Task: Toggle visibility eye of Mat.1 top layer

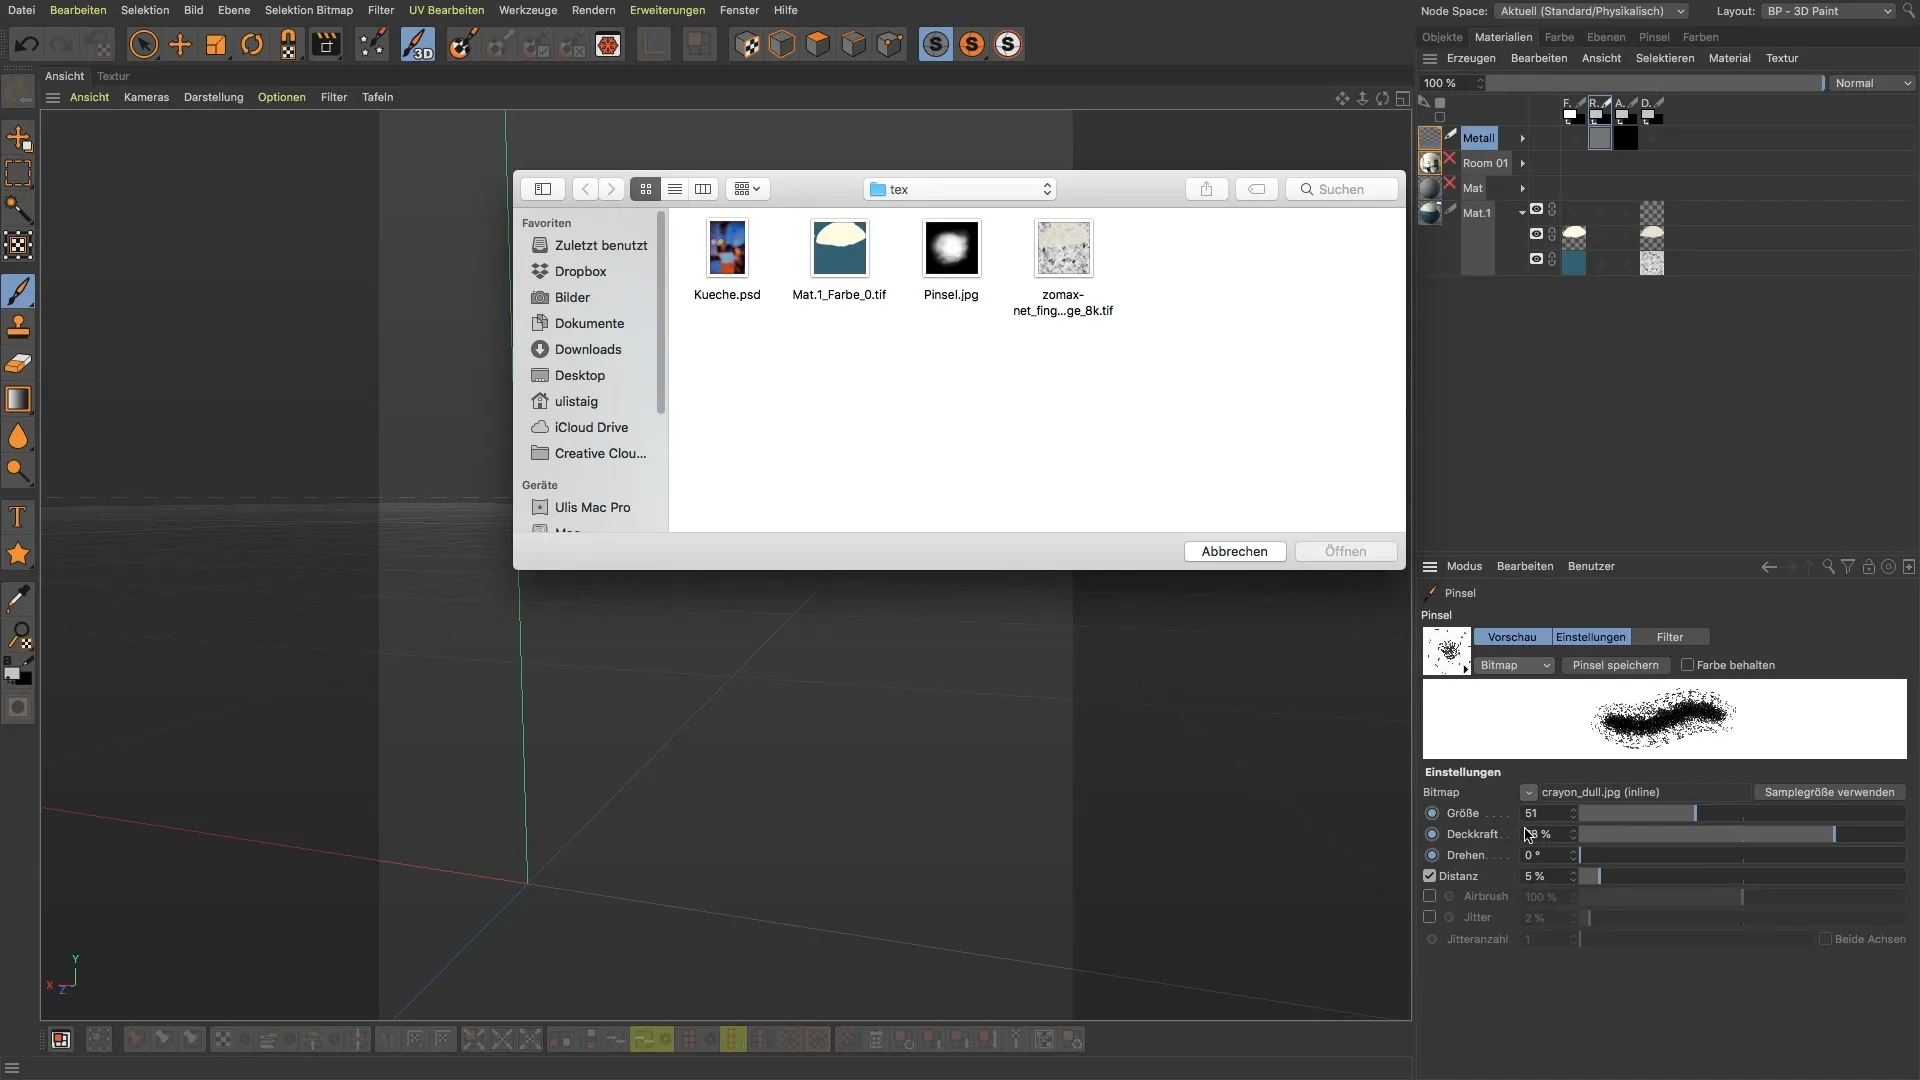Action: pyautogui.click(x=1537, y=210)
